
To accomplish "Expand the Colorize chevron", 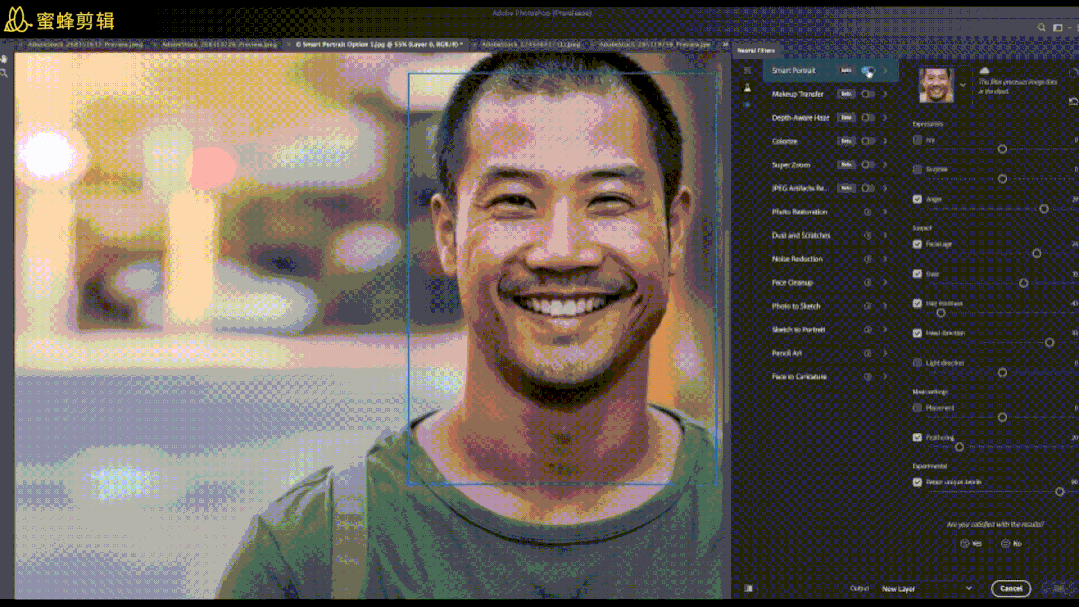I will [886, 141].
